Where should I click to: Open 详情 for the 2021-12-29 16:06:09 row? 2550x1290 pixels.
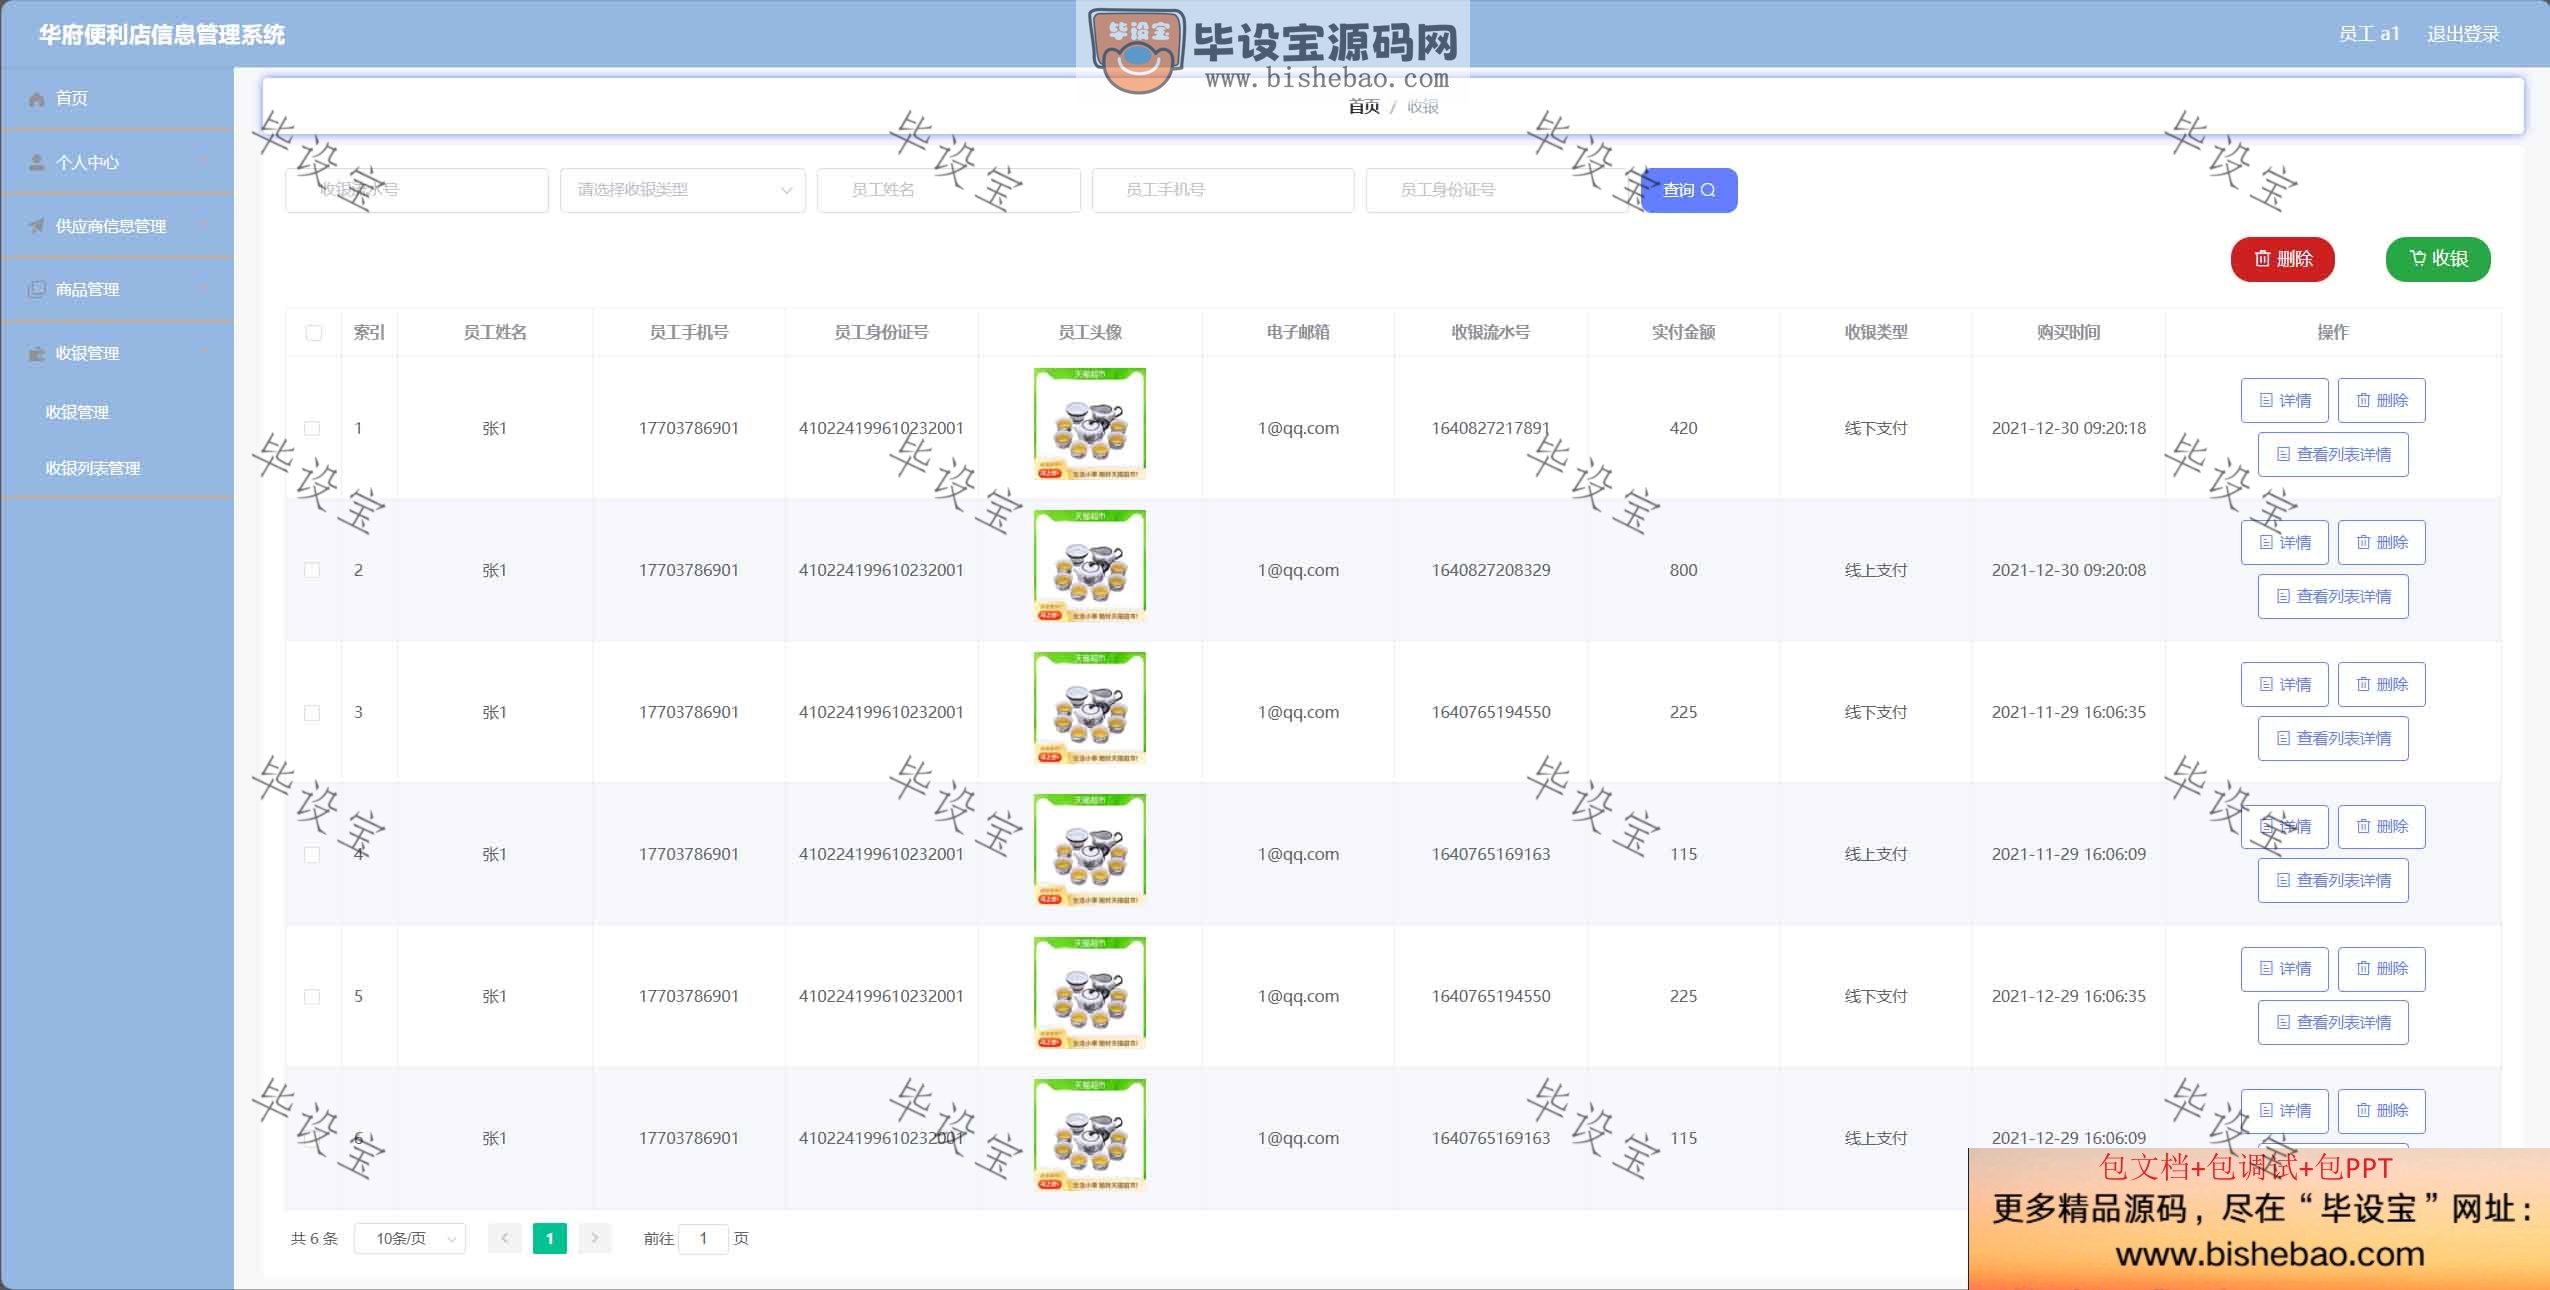pyautogui.click(x=2284, y=1110)
